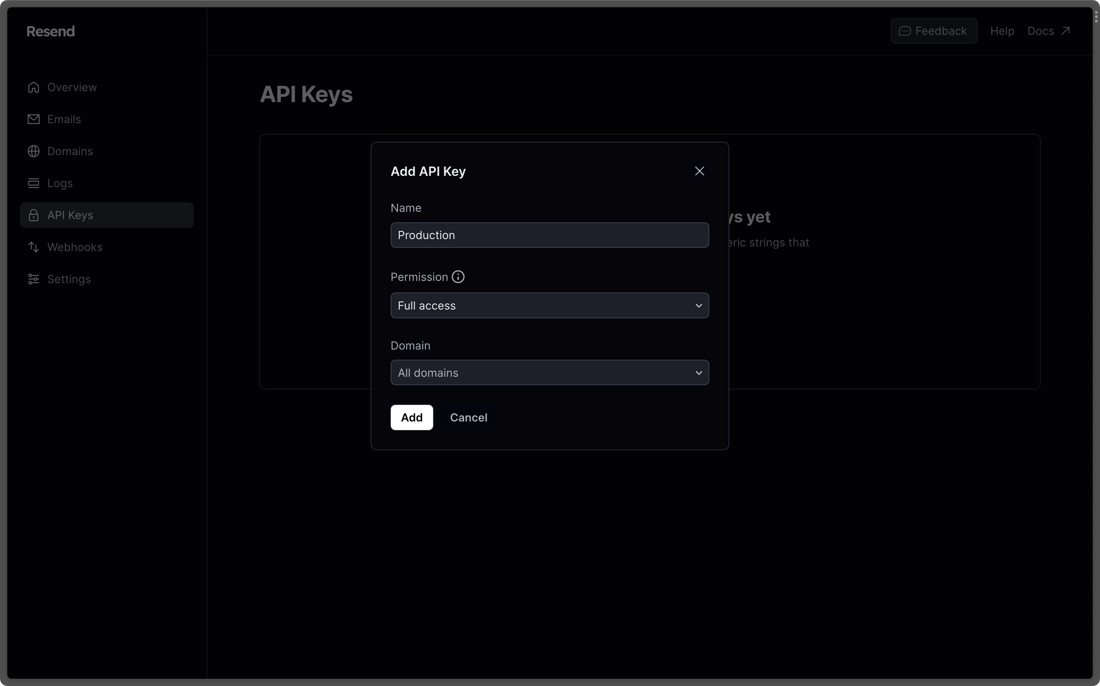Click the Logs list icon
1100x686 pixels.
[33, 183]
